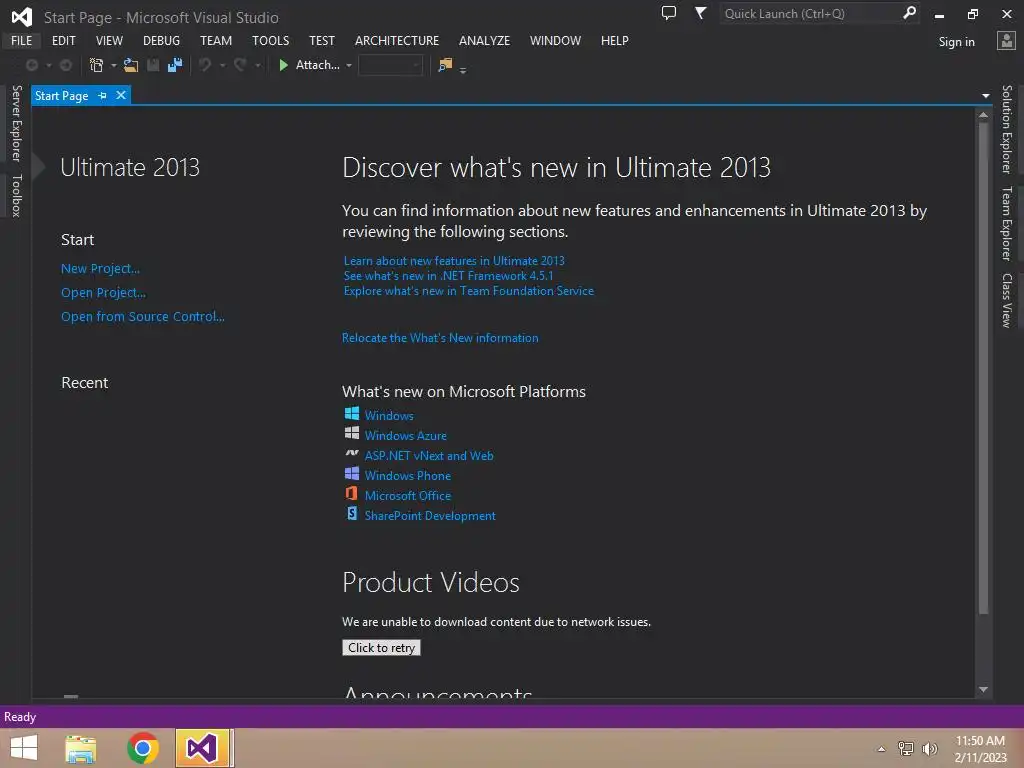Expand the Redo dropdown arrow
Image resolution: width=1024 pixels, height=768 pixels.
258,65
